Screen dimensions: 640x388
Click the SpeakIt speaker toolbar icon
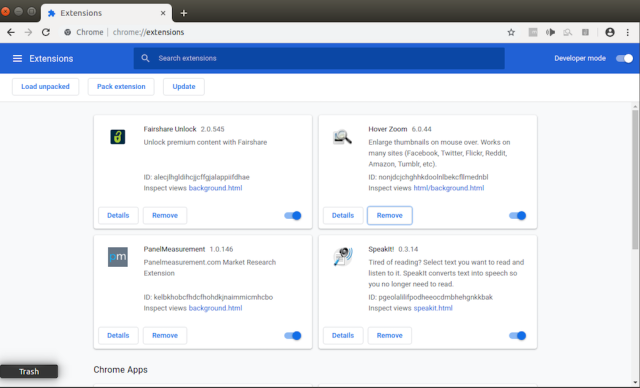[550, 32]
